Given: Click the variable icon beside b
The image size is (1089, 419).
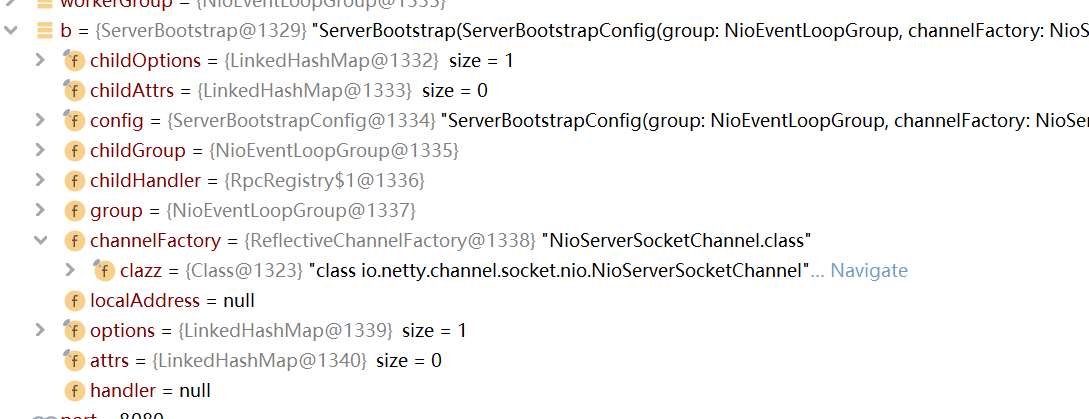Looking at the screenshot, I should pyautogui.click(x=44, y=31).
